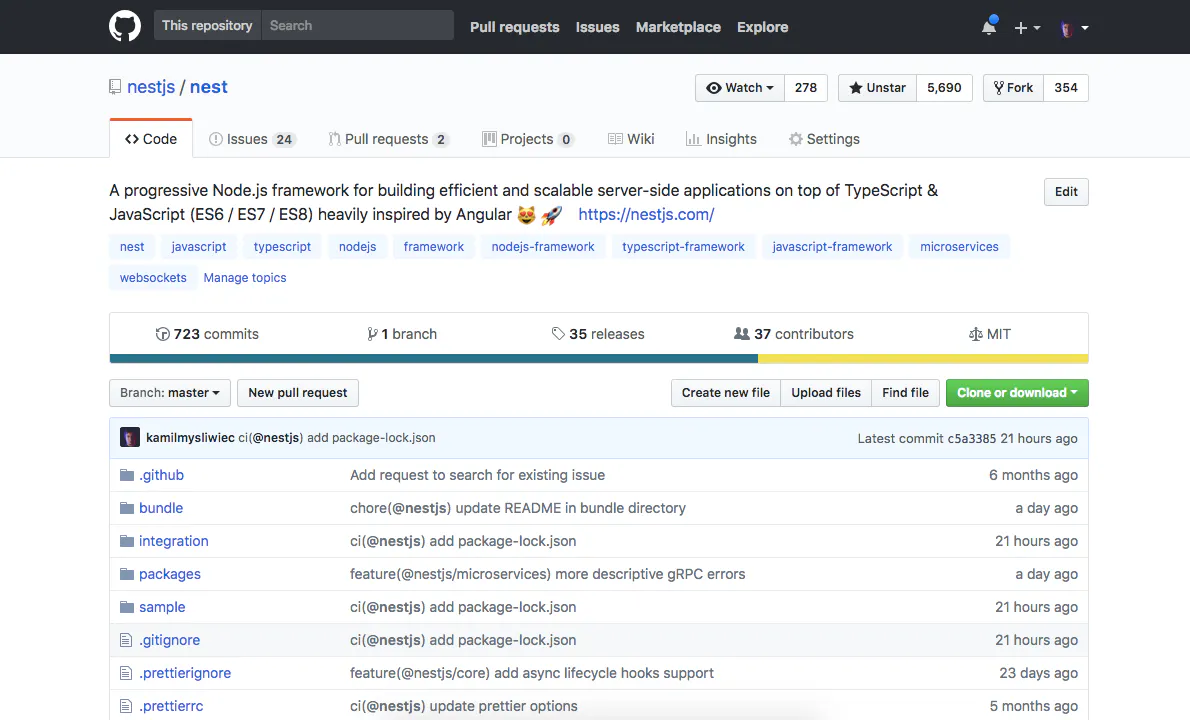1190x720 pixels.
Task: Open the Settings tab
Action: click(x=824, y=139)
